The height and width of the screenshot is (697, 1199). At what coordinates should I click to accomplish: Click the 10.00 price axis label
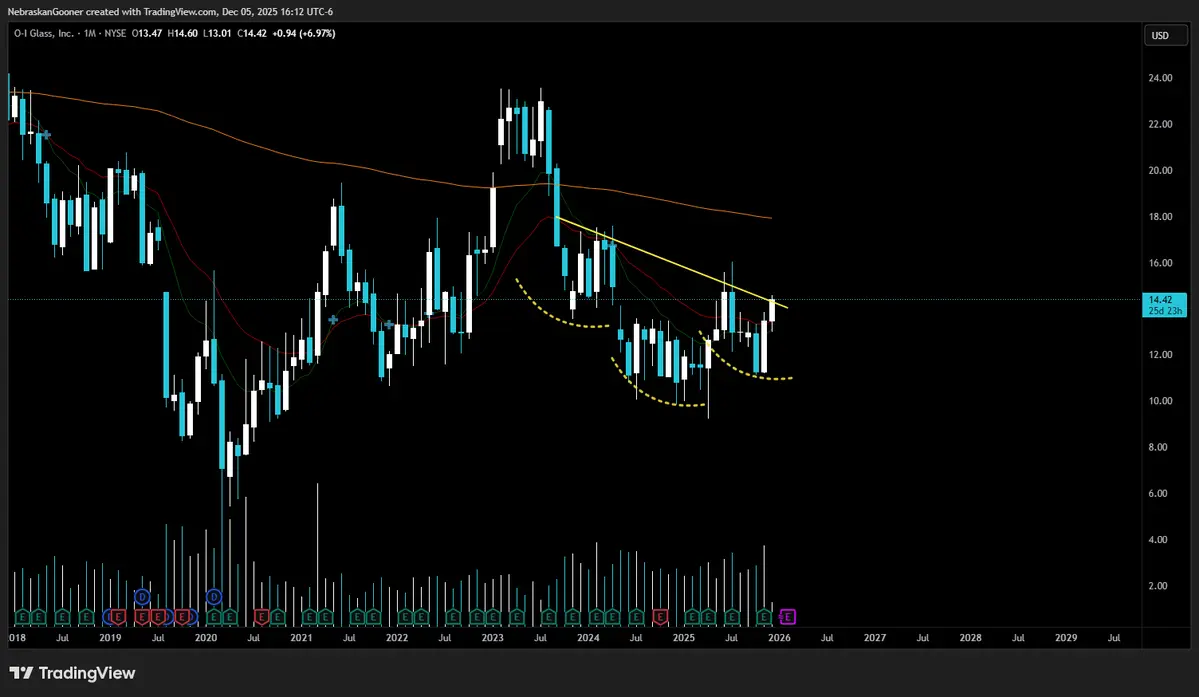[x=1160, y=400]
